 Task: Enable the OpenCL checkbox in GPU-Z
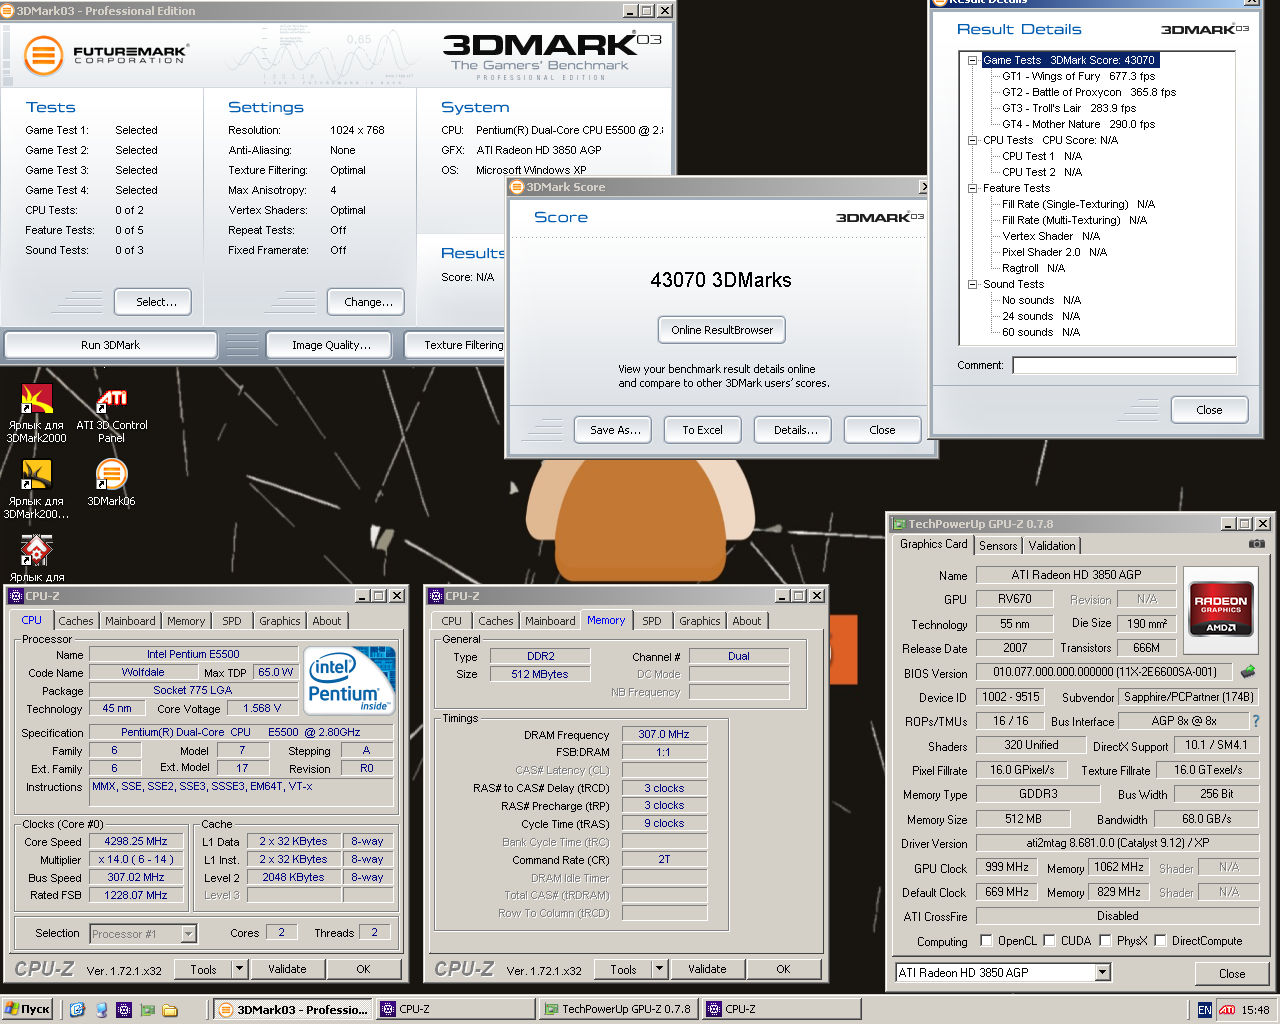(987, 941)
